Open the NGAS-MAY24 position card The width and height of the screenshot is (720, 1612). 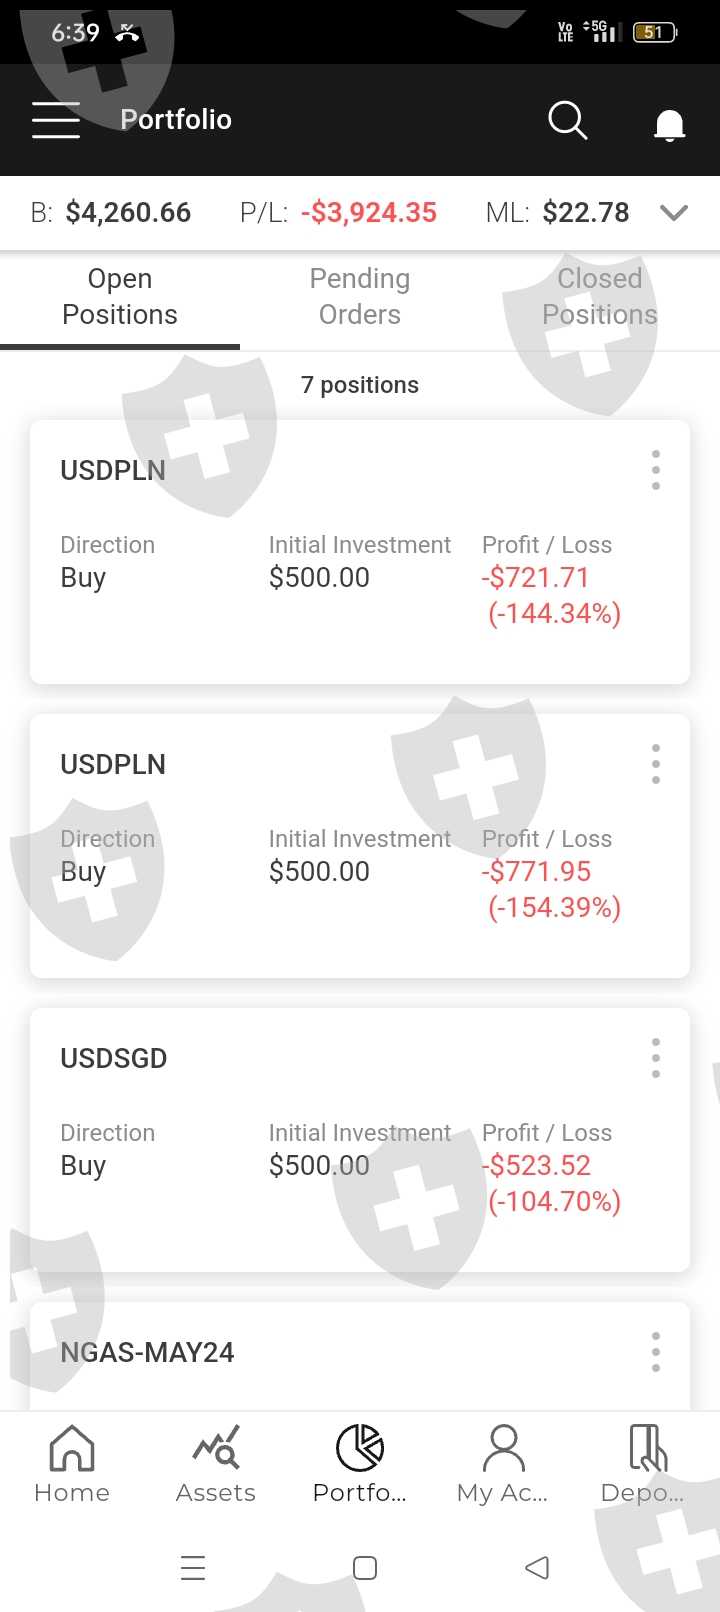point(148,1353)
